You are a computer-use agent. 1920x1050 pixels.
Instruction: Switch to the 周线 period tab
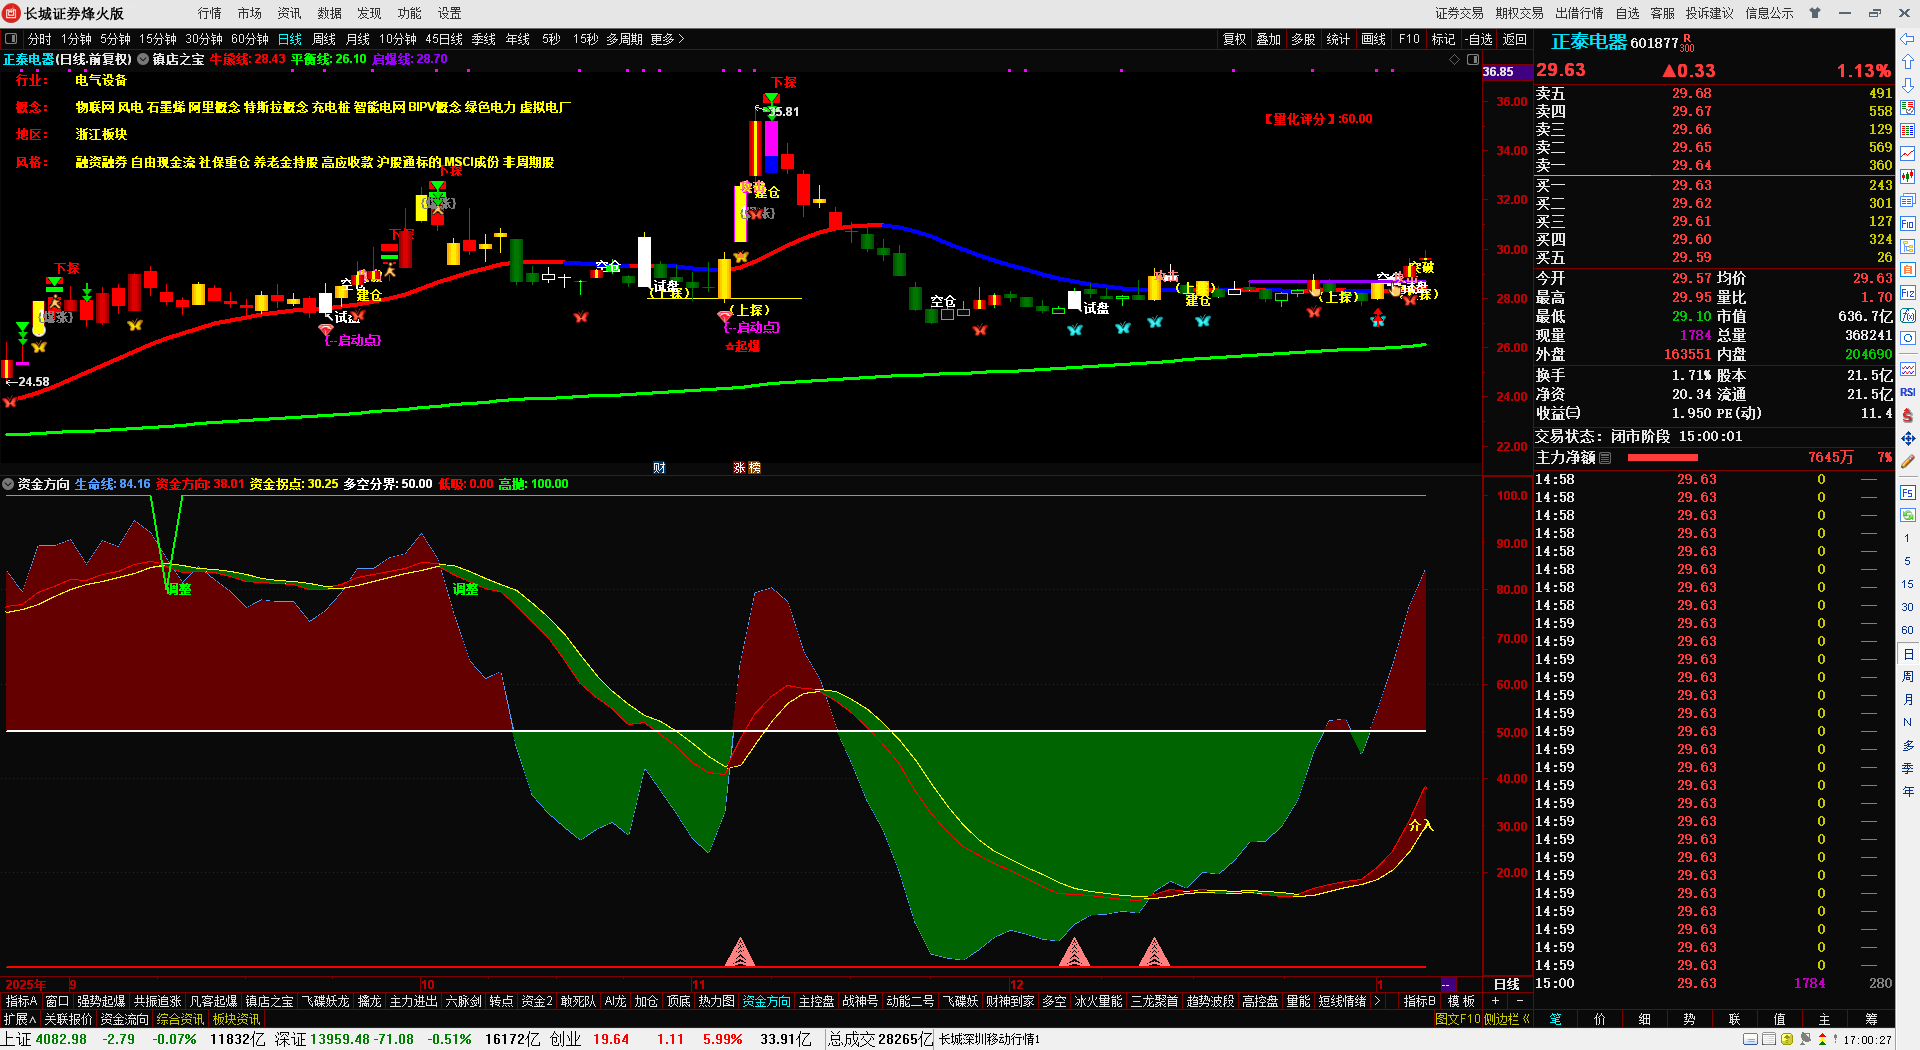click(324, 39)
